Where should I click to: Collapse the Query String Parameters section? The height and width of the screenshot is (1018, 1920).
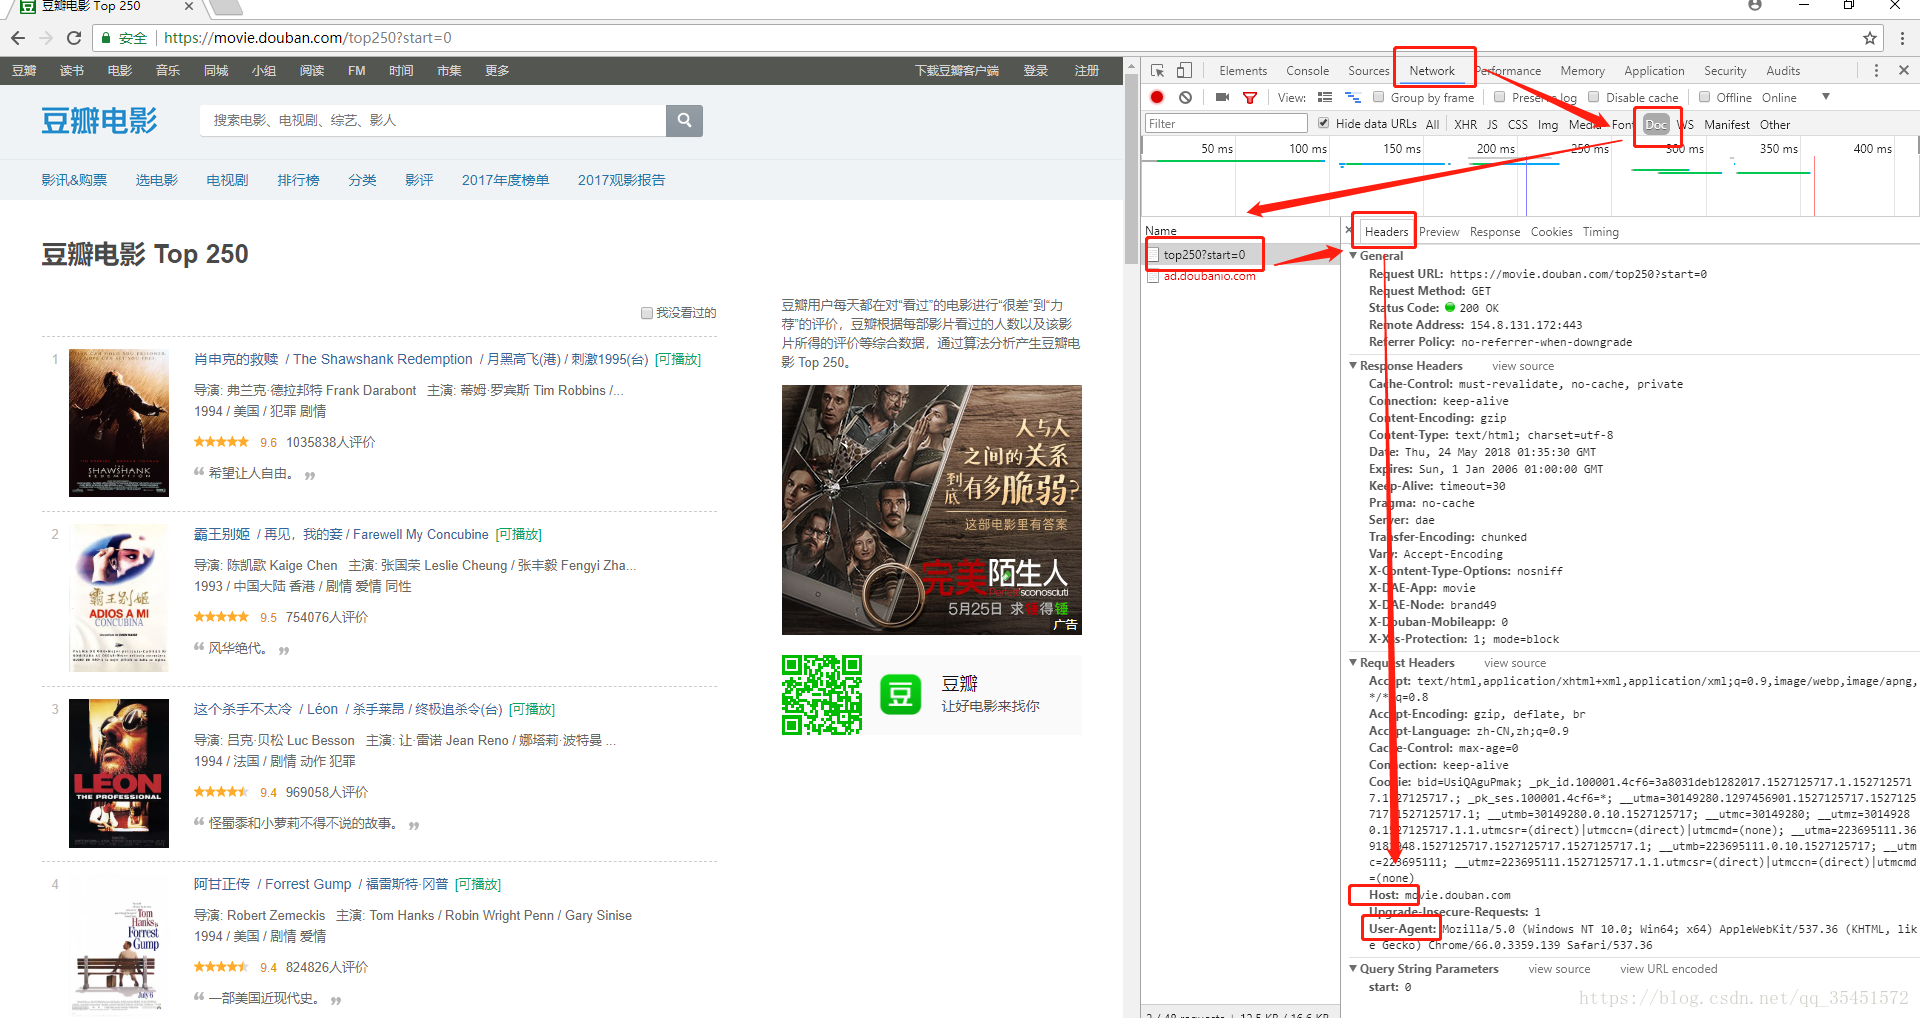[x=1353, y=969]
